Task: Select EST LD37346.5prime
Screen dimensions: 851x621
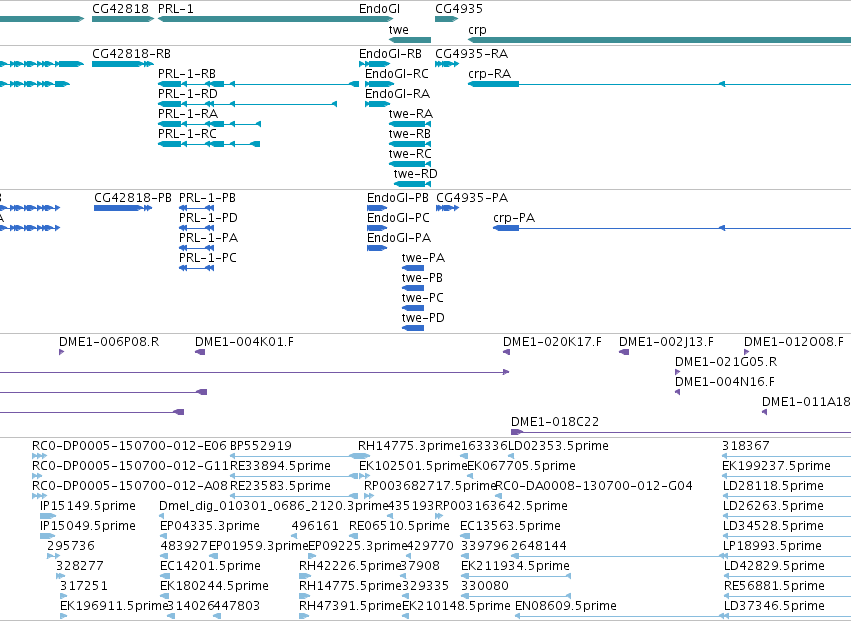Action: [786, 616]
